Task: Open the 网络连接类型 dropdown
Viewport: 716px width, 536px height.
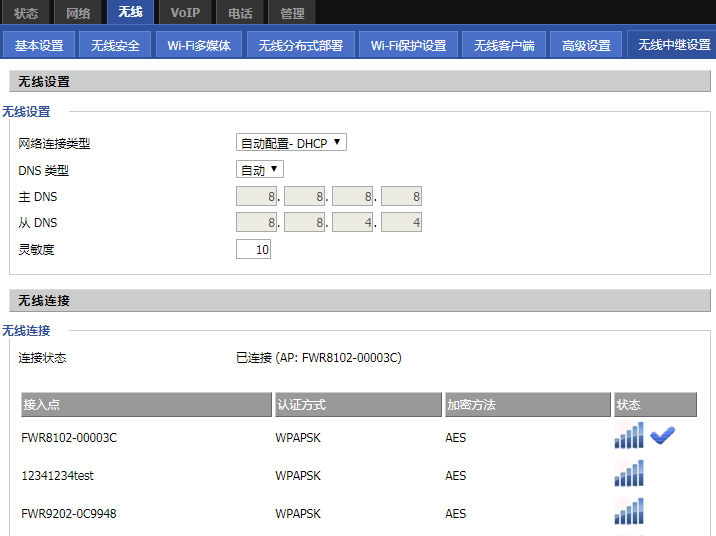Action: [291, 143]
